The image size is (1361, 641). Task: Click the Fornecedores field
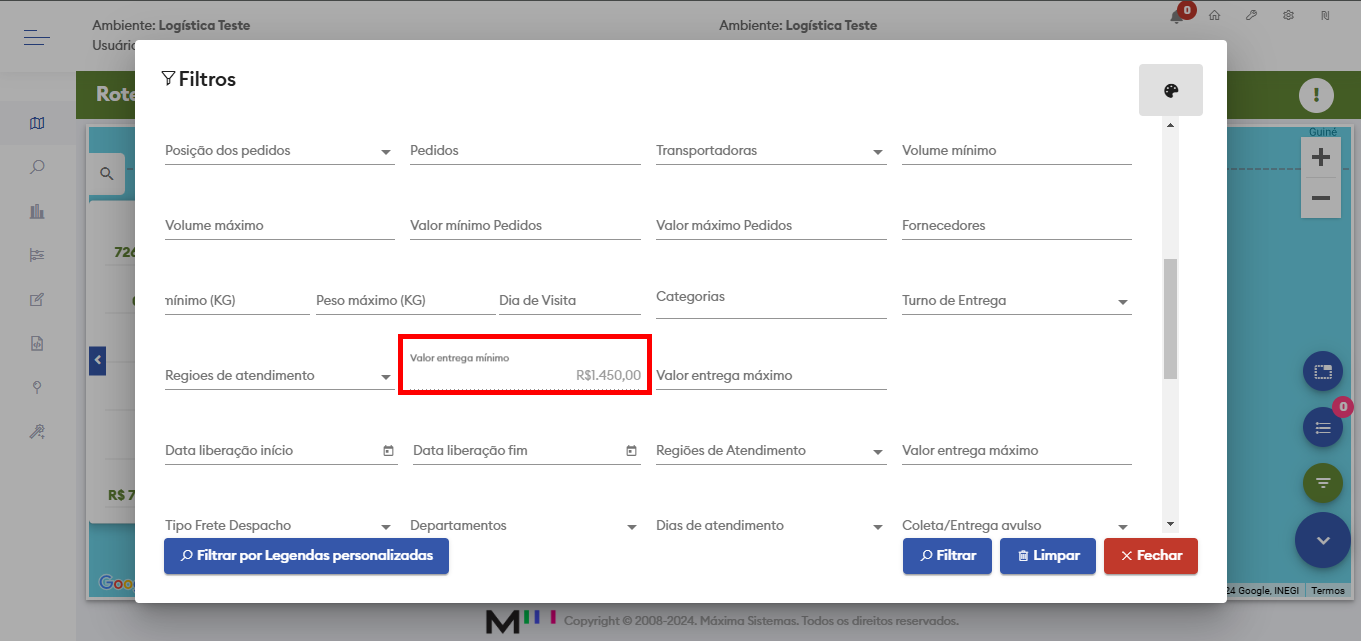(1017, 226)
